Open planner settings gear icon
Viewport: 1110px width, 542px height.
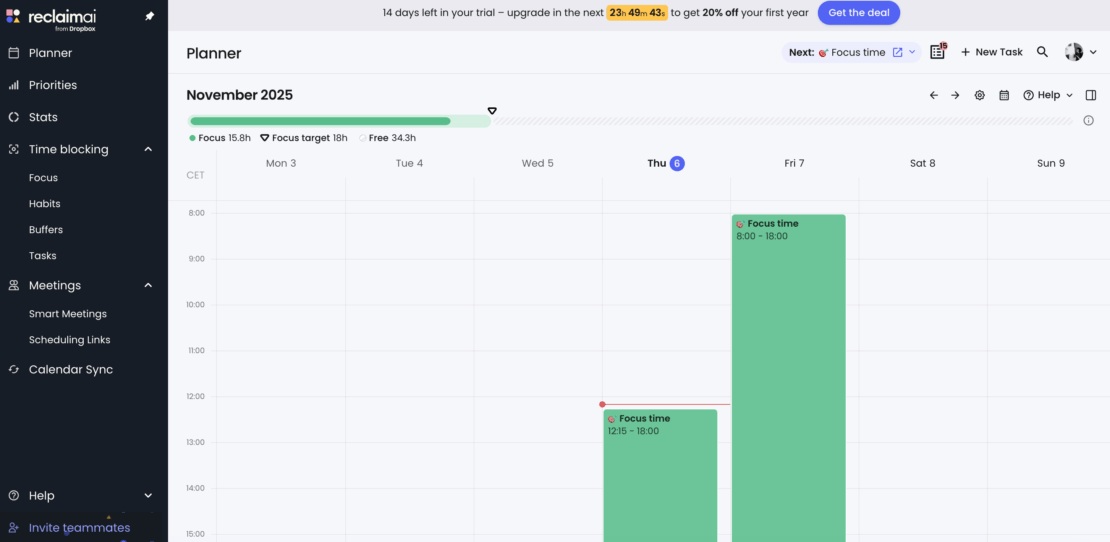(x=979, y=95)
